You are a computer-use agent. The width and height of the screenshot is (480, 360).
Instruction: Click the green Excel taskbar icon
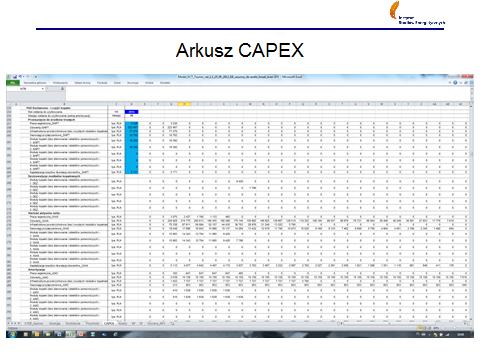coord(69,334)
